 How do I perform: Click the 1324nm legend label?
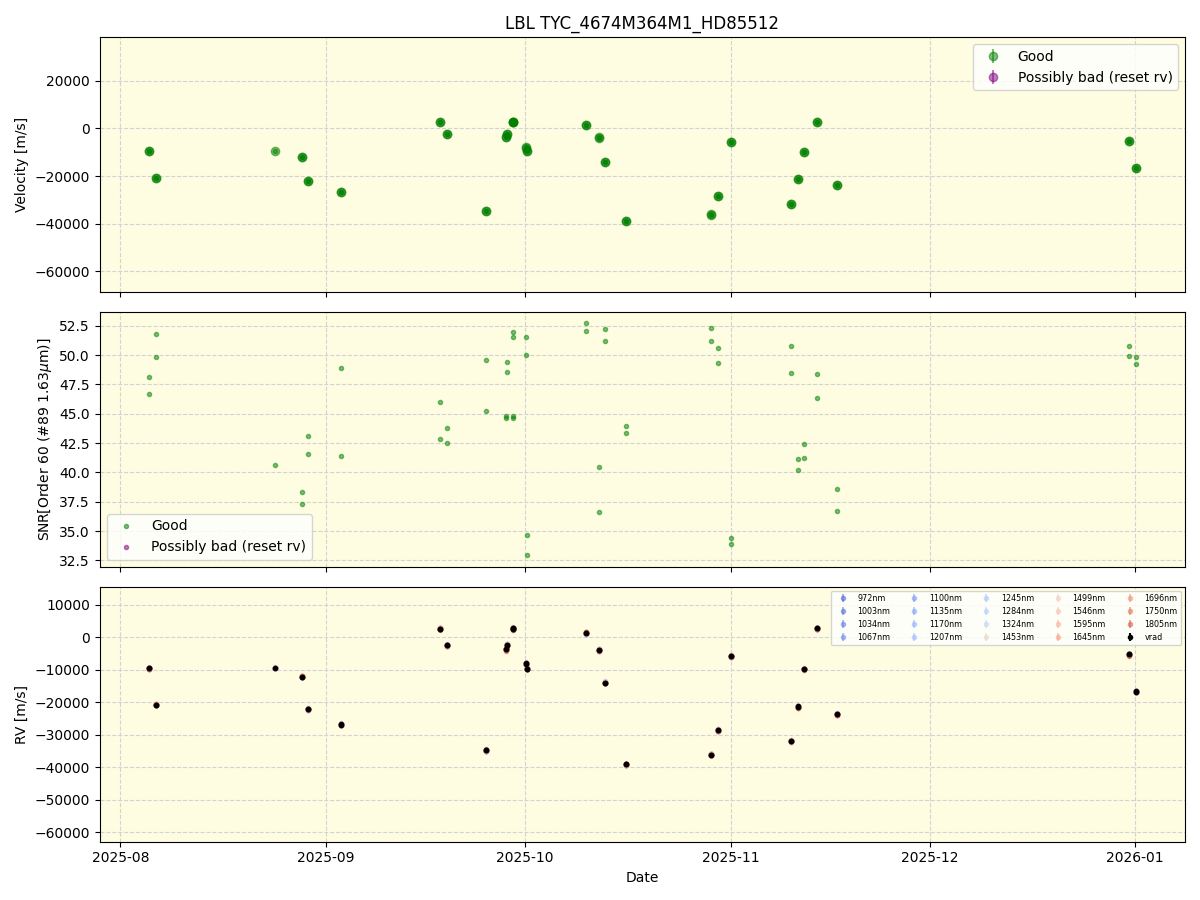1018,624
